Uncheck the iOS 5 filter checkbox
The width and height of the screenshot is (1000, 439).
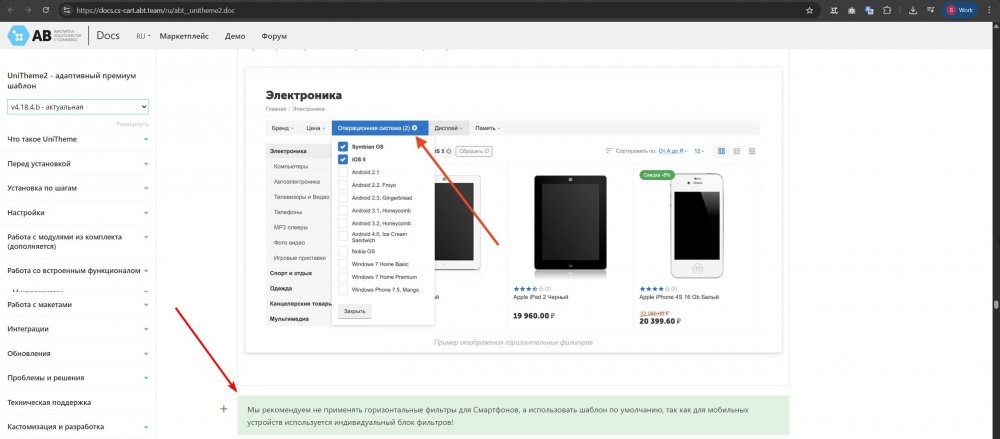click(343, 159)
